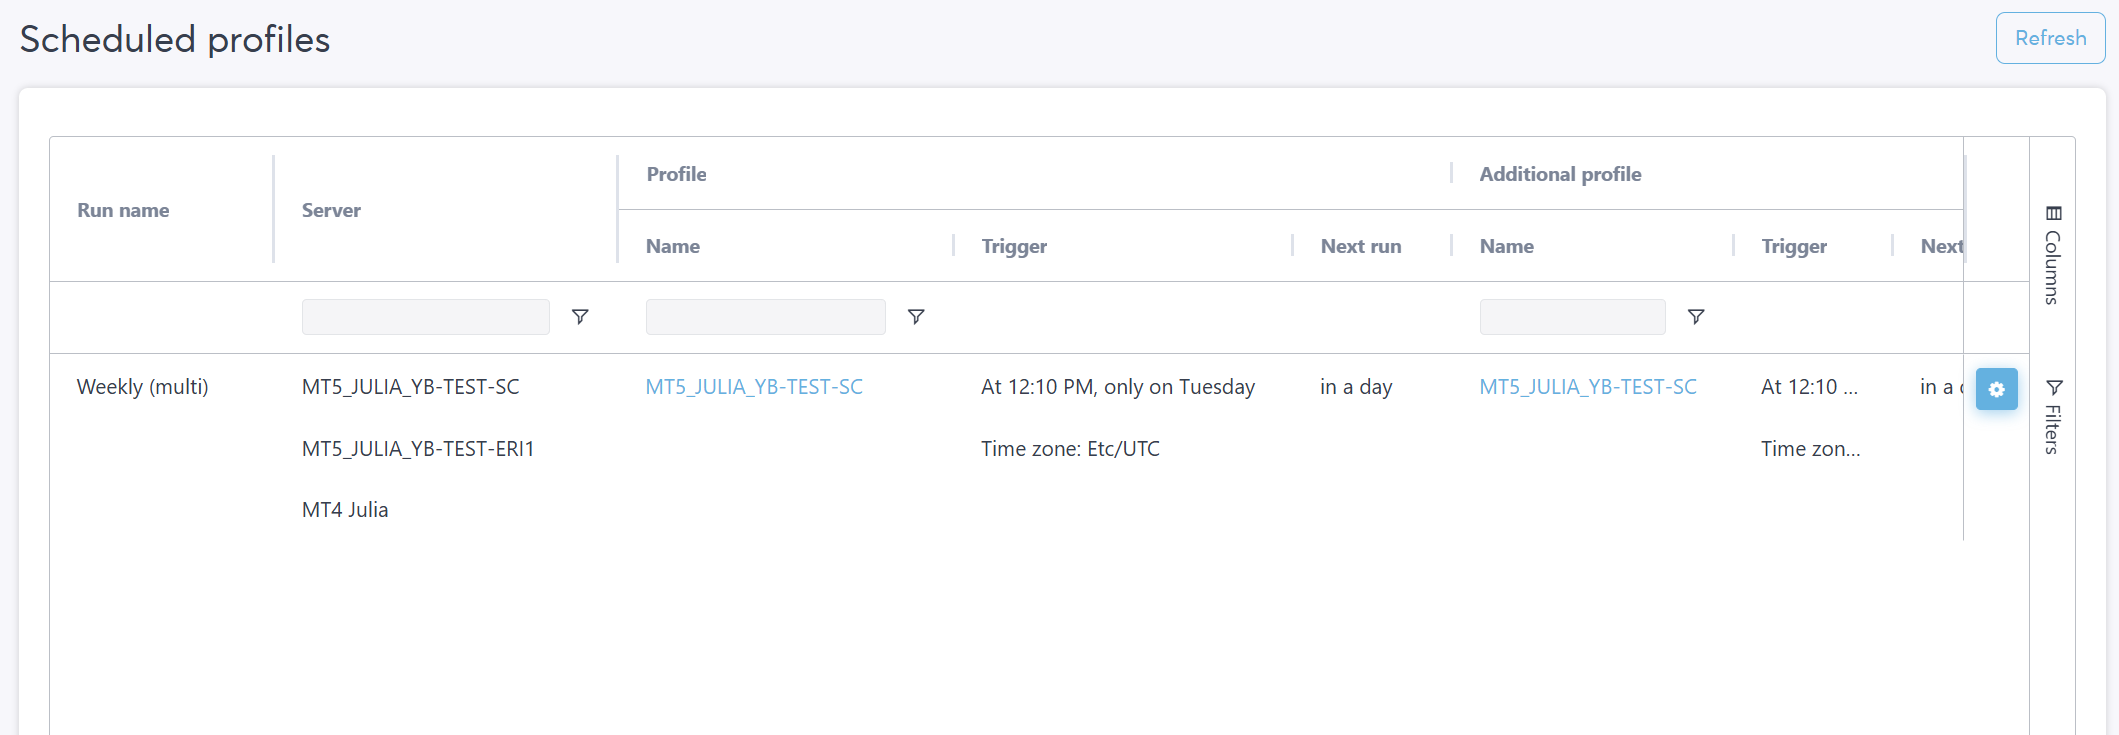Sort by Server column header
The width and height of the screenshot is (2119, 735).
click(x=331, y=210)
